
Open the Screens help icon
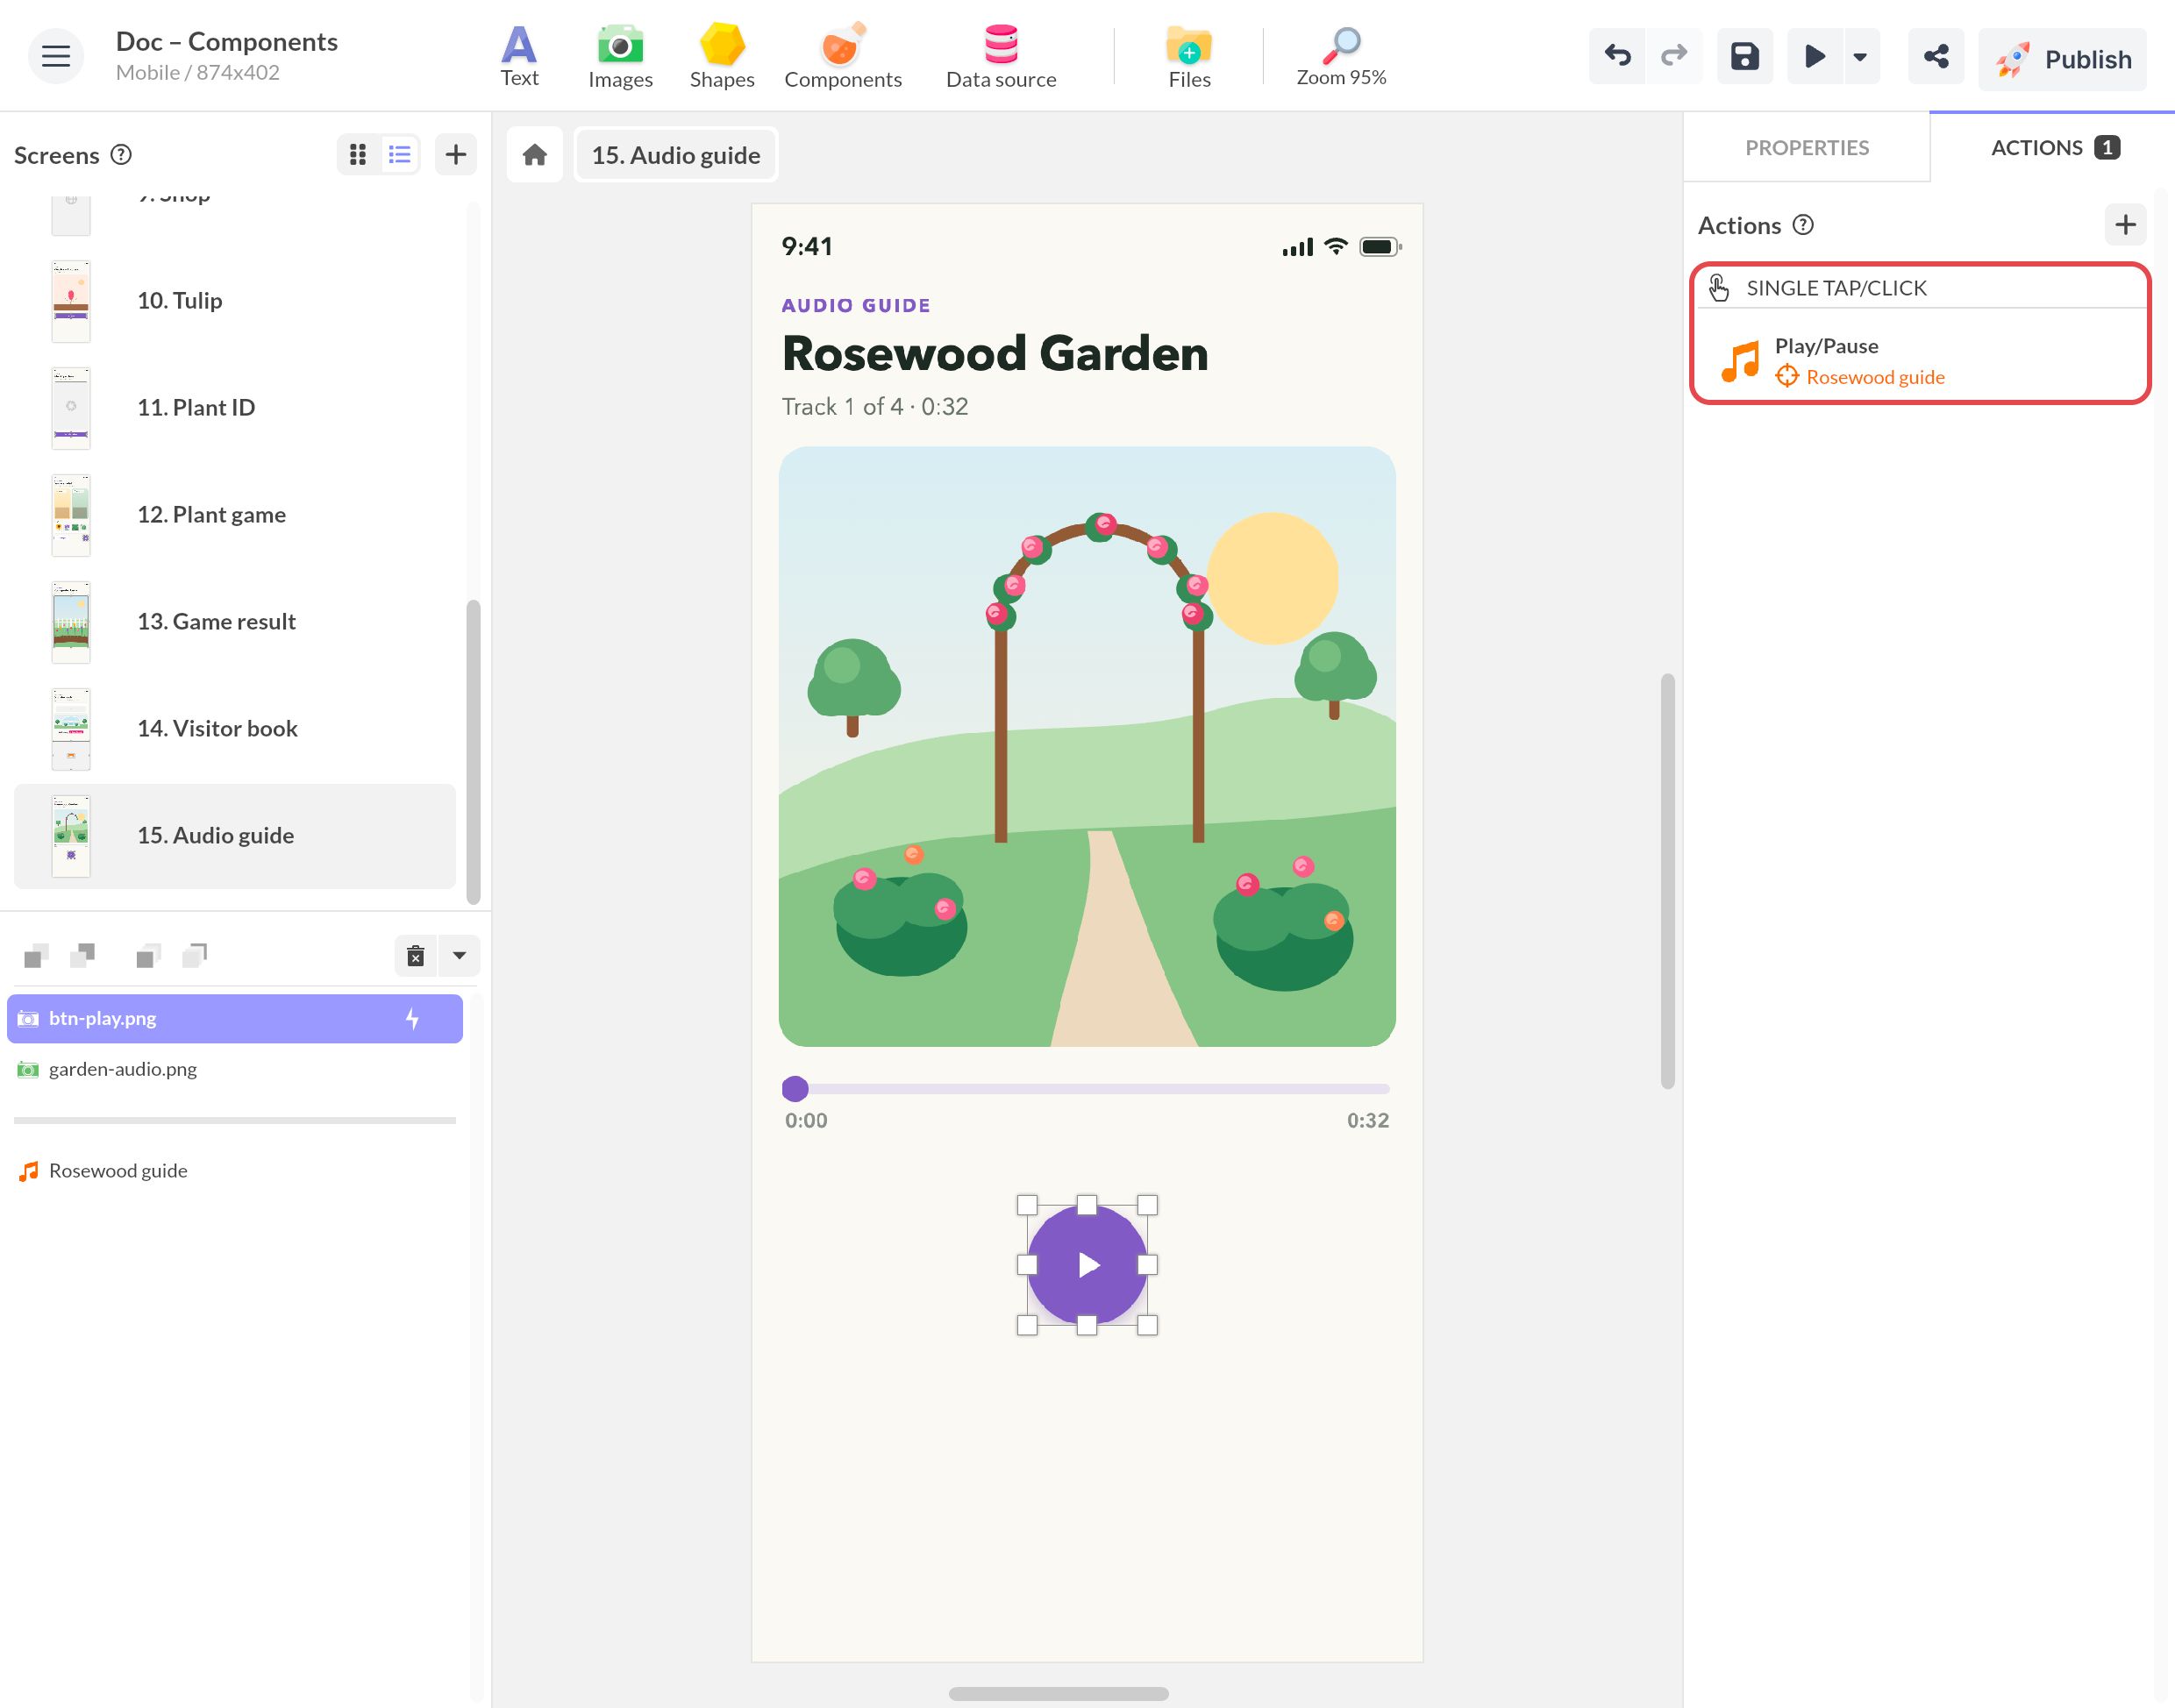click(121, 155)
